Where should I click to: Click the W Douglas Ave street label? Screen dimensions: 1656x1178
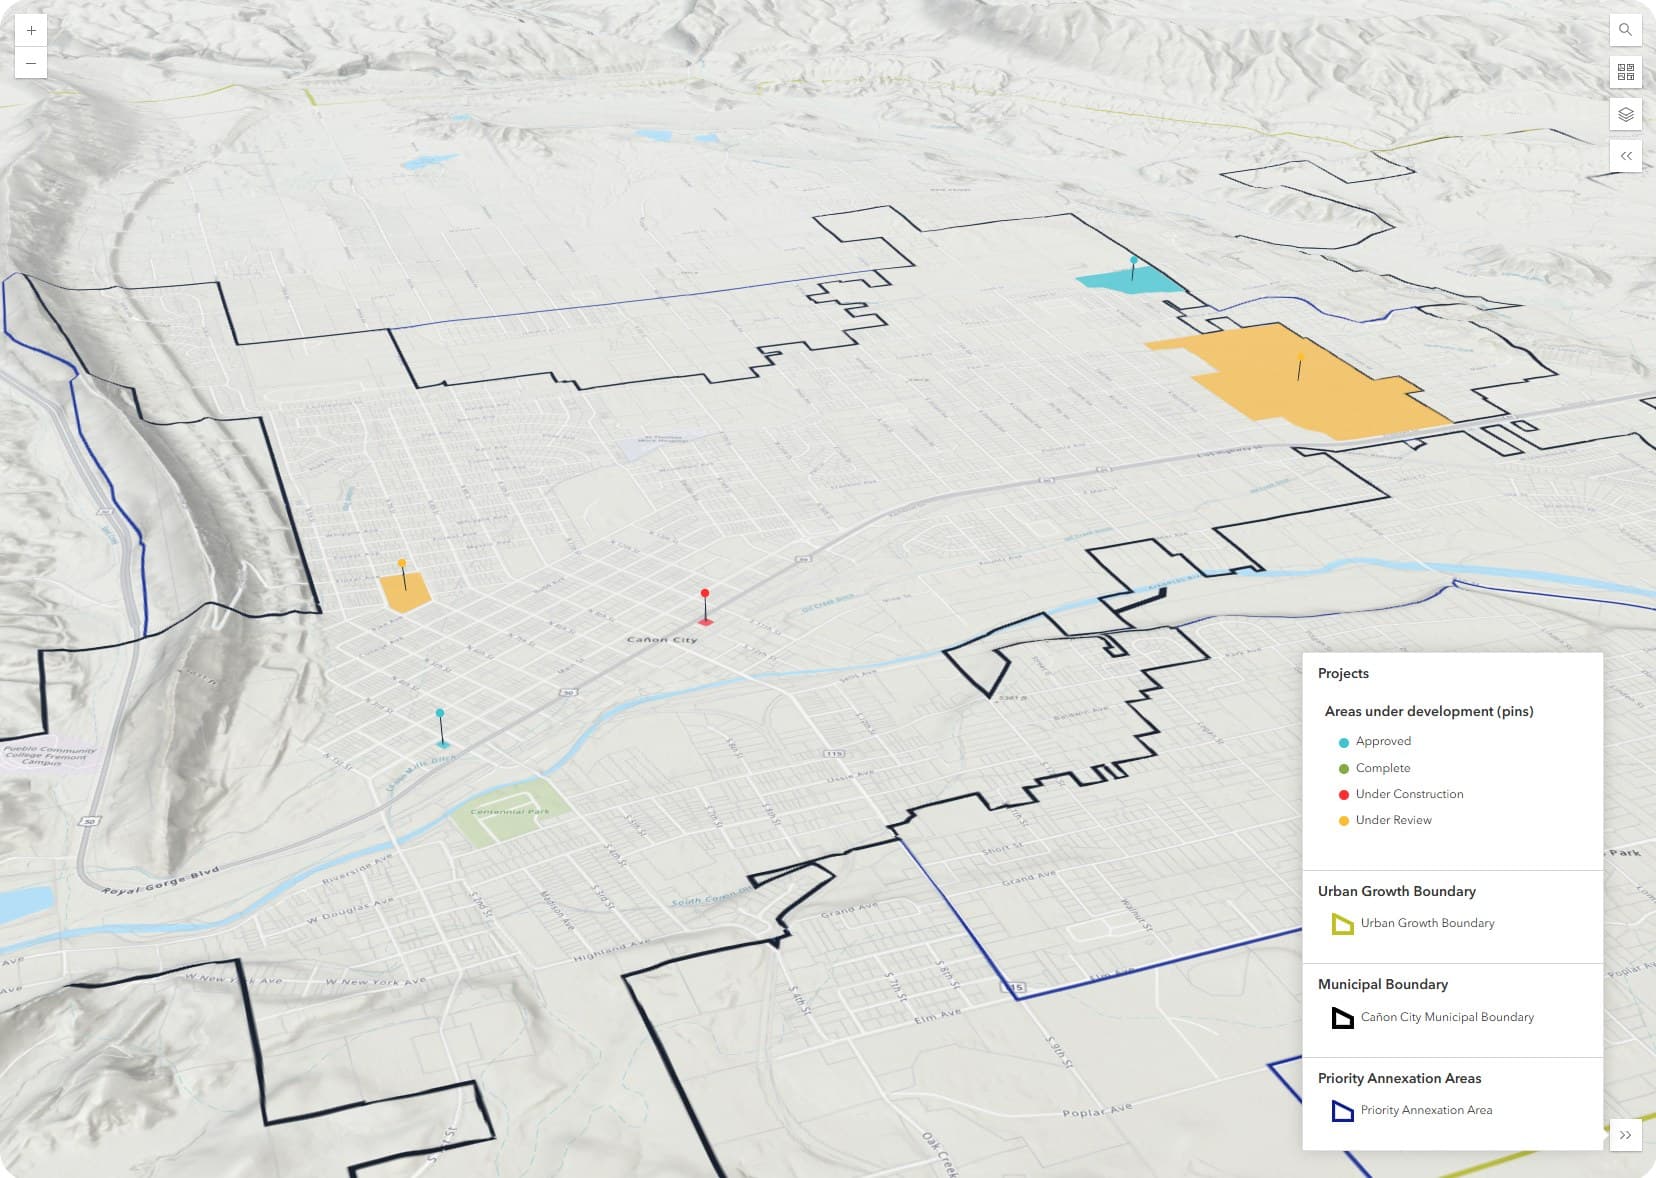[350, 909]
